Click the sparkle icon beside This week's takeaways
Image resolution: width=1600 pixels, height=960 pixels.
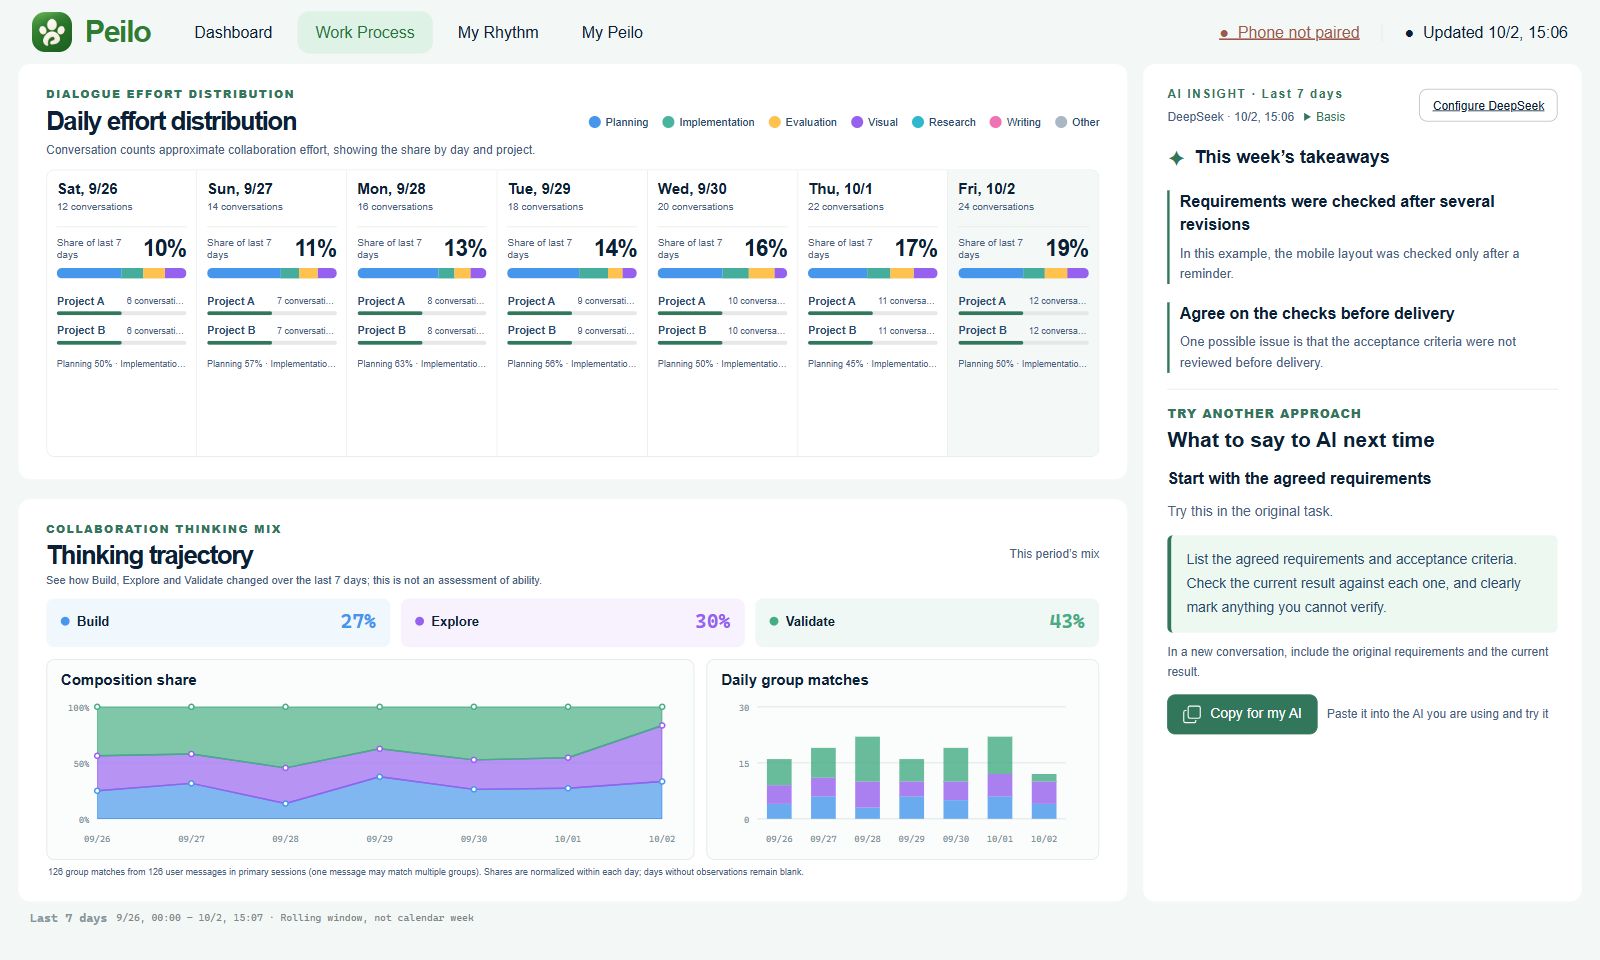1177,158
